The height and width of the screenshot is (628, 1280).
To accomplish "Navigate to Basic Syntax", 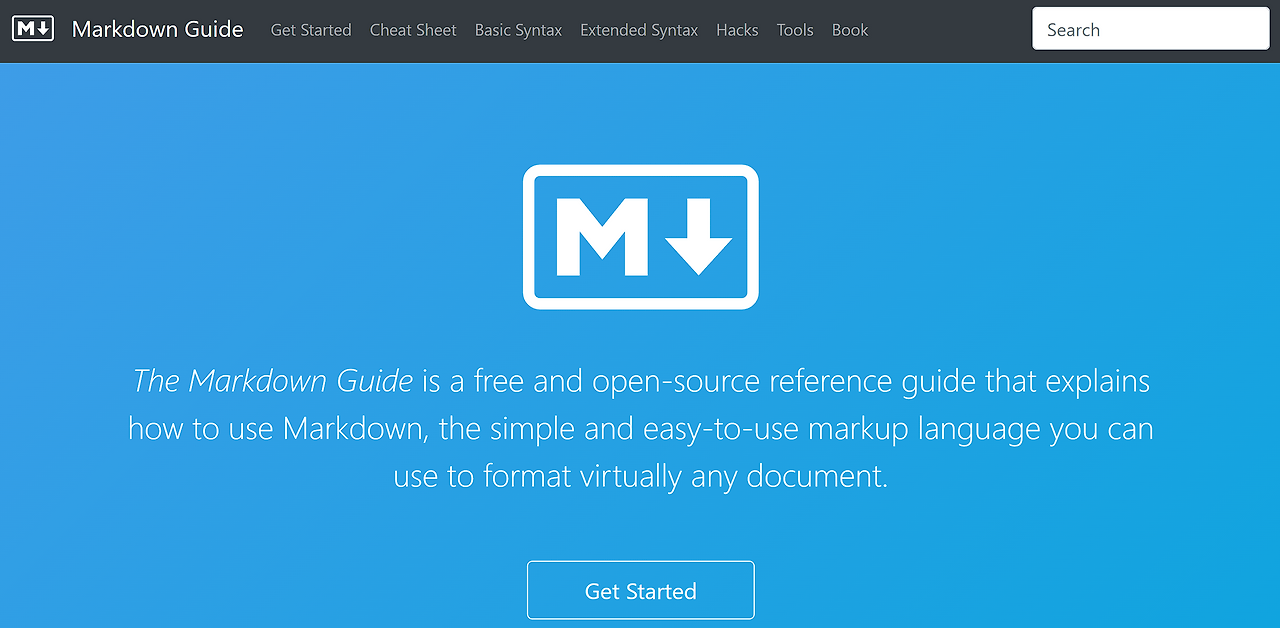I will click(518, 30).
